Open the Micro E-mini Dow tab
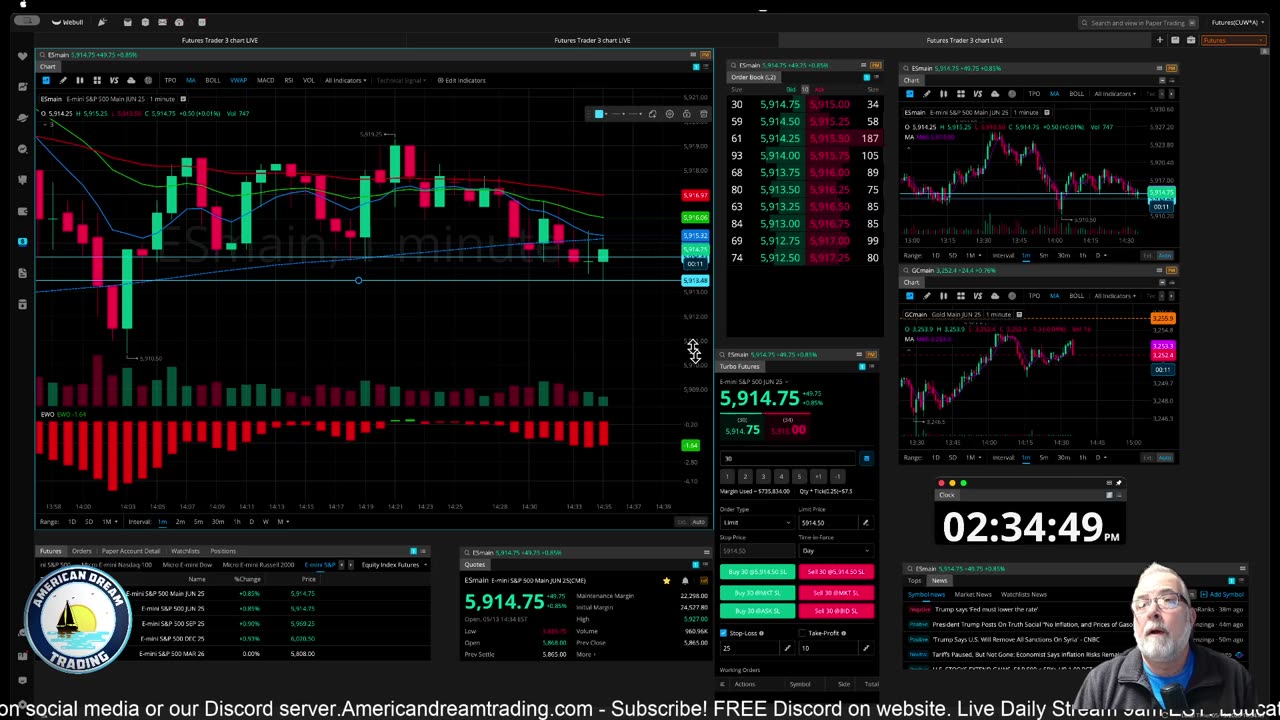Image resolution: width=1280 pixels, height=720 pixels. [188, 565]
